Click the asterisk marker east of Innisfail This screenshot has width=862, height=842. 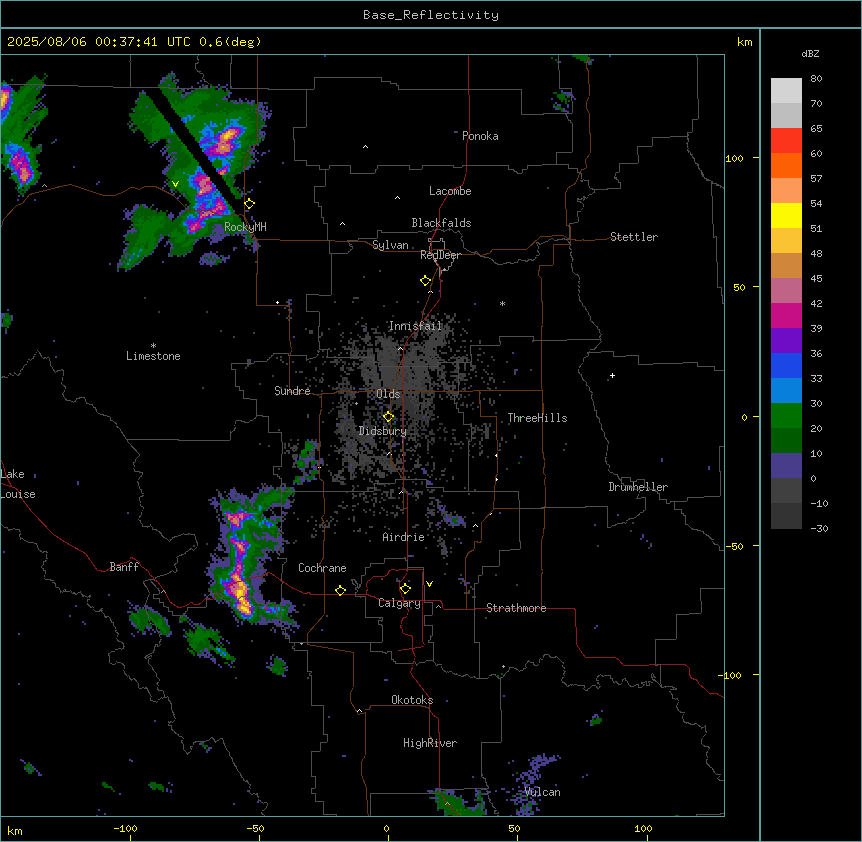click(x=502, y=303)
